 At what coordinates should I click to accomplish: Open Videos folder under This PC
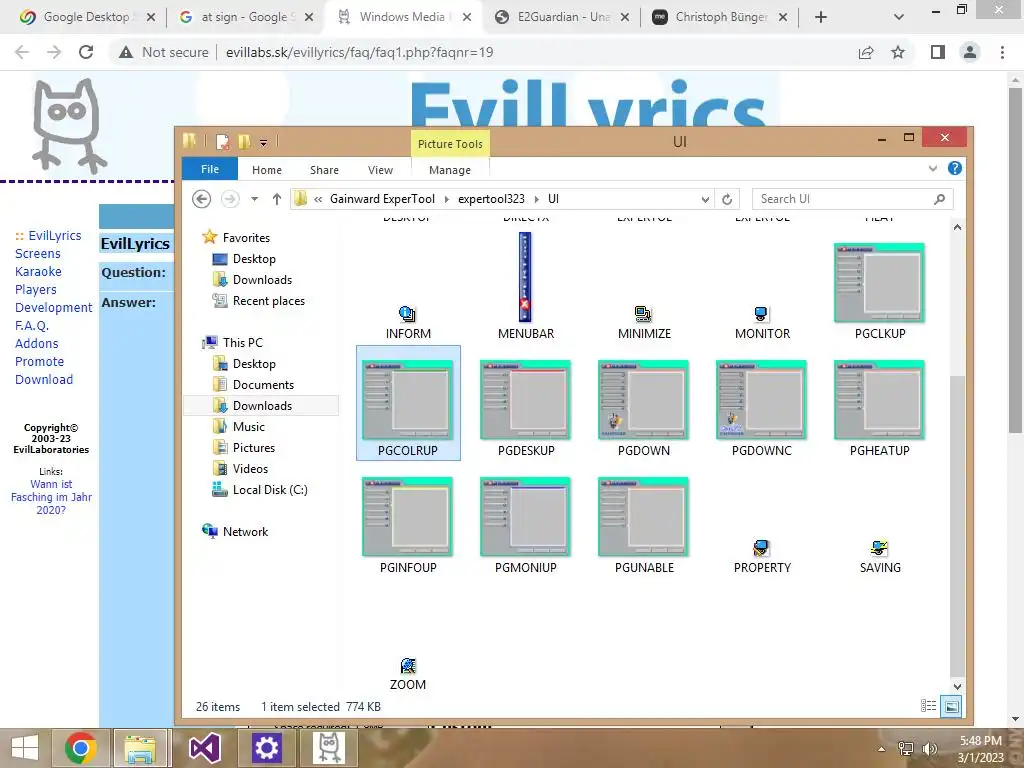pos(250,468)
